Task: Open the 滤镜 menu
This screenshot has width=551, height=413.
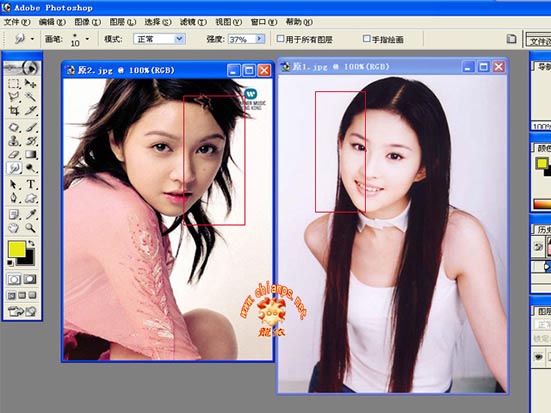Action: coord(193,22)
